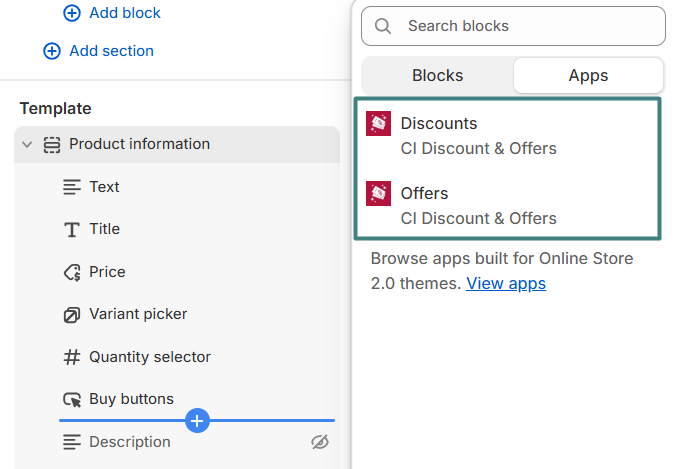Click the Text block lines icon

72,187
